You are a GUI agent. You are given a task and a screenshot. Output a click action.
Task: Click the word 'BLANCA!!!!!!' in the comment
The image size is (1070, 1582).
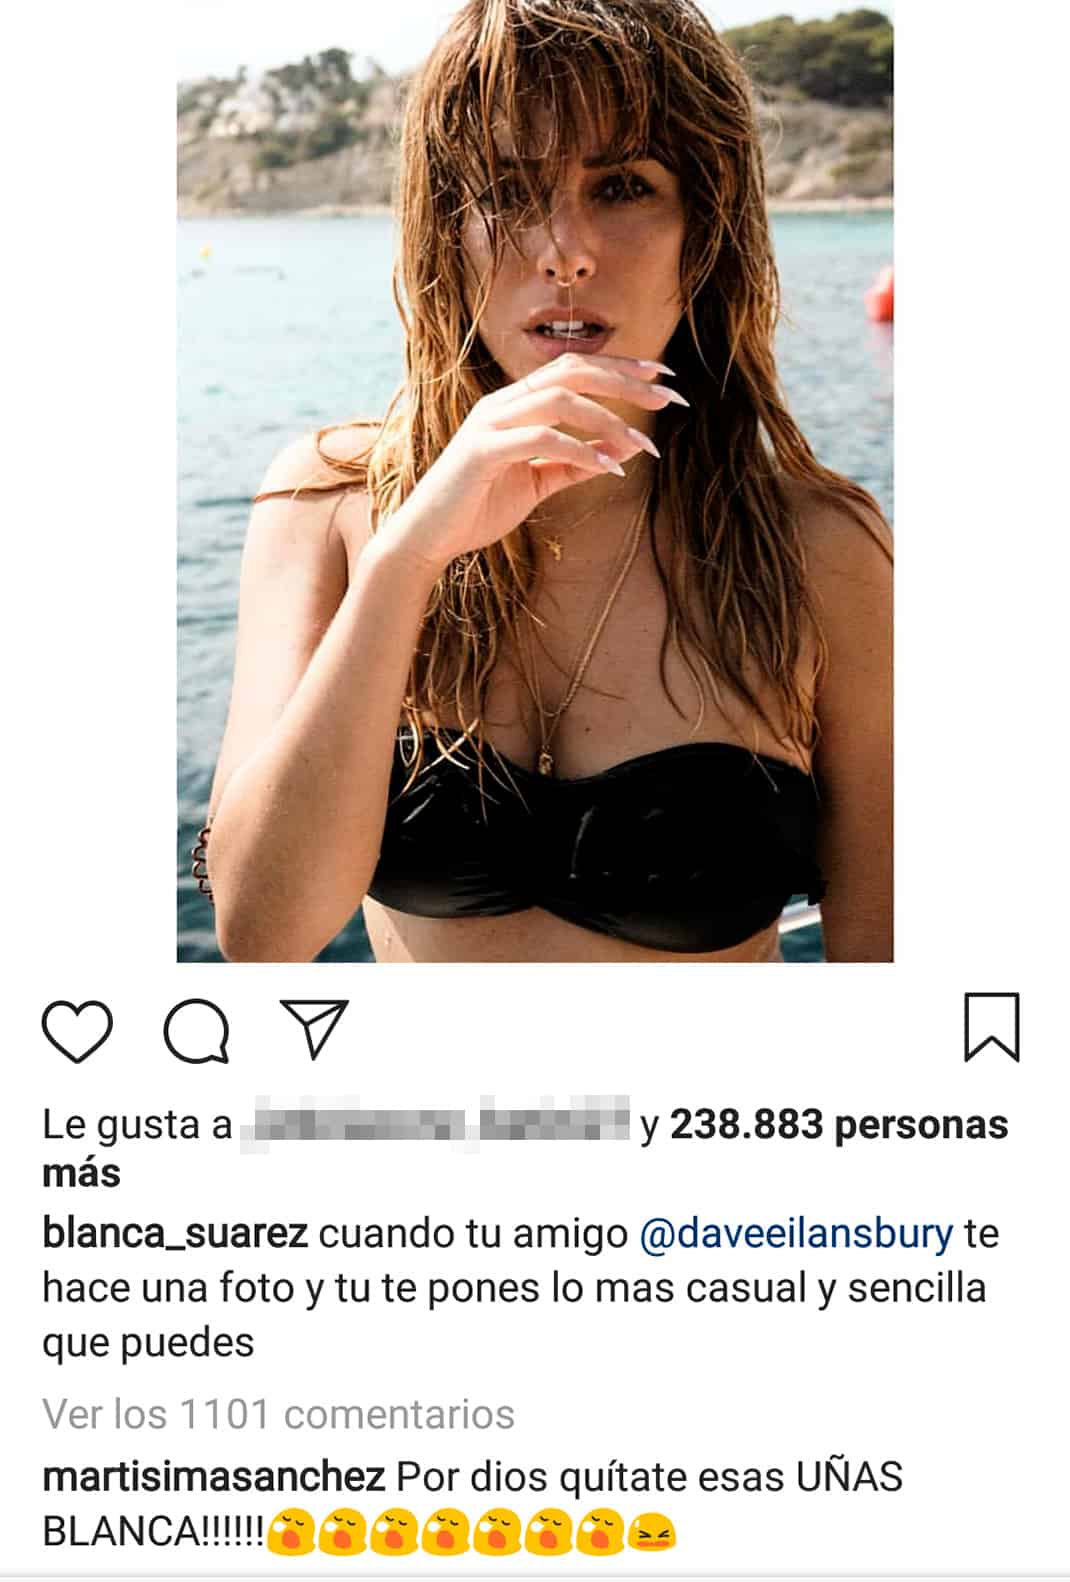coord(153,1532)
